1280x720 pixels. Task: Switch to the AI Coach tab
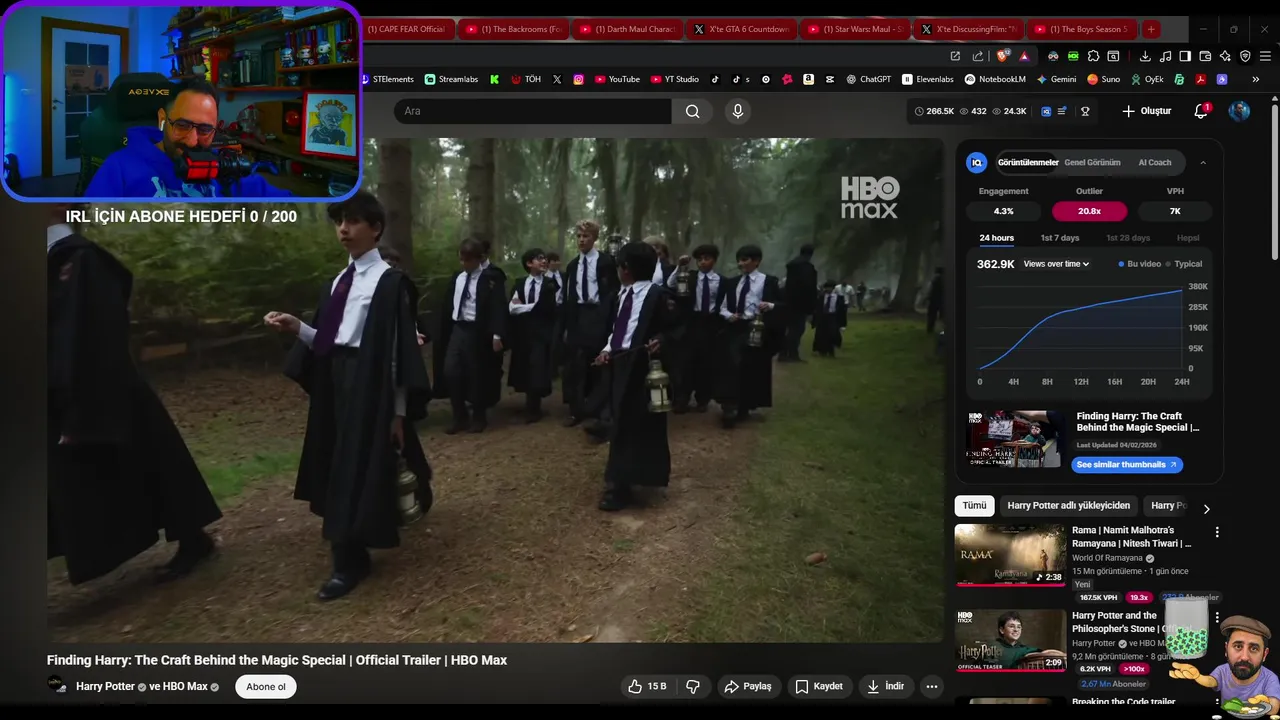pos(1155,162)
